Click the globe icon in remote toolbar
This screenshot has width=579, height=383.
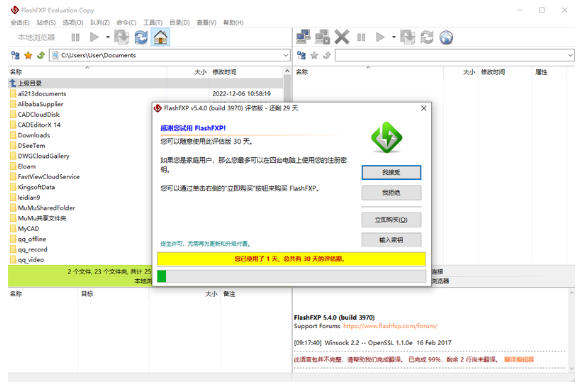446,37
